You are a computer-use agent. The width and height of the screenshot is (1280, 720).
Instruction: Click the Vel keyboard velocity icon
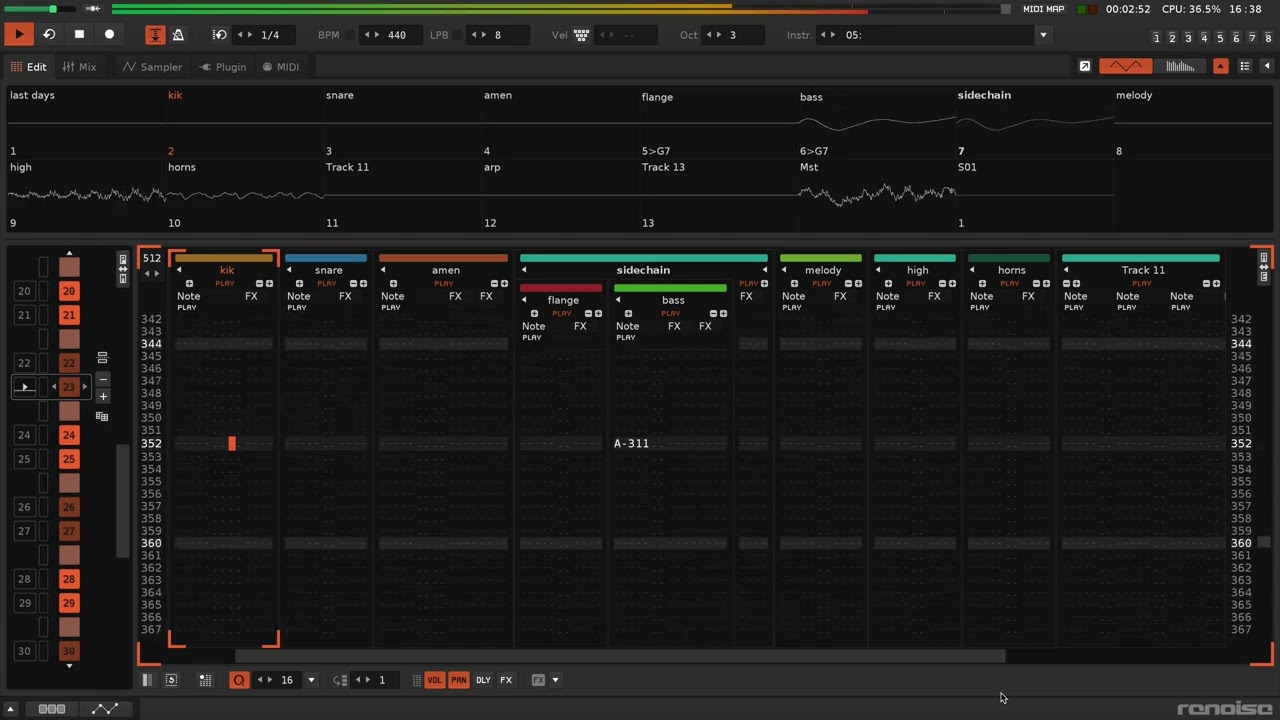pos(581,35)
